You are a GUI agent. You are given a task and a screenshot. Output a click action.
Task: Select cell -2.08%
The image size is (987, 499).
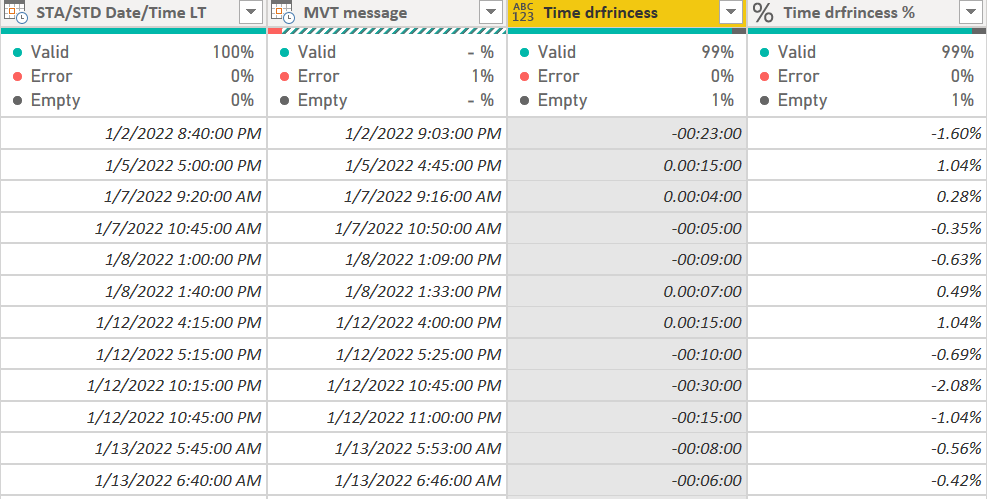point(867,385)
